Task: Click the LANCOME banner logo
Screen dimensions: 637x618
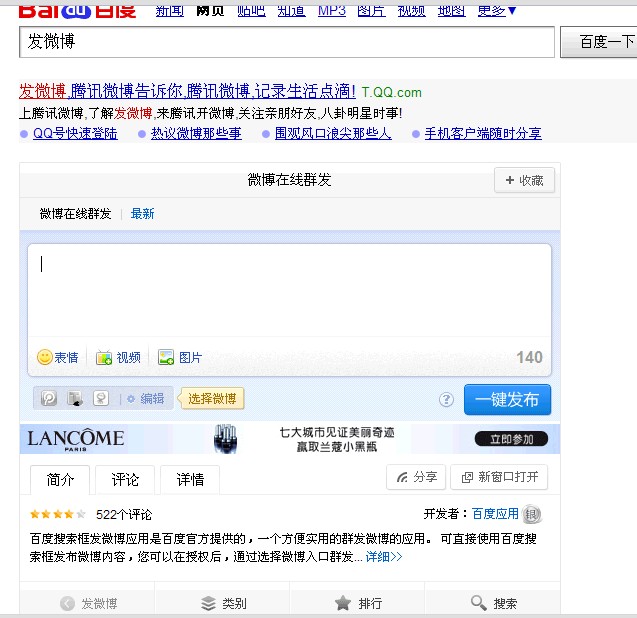Action: 76,440
